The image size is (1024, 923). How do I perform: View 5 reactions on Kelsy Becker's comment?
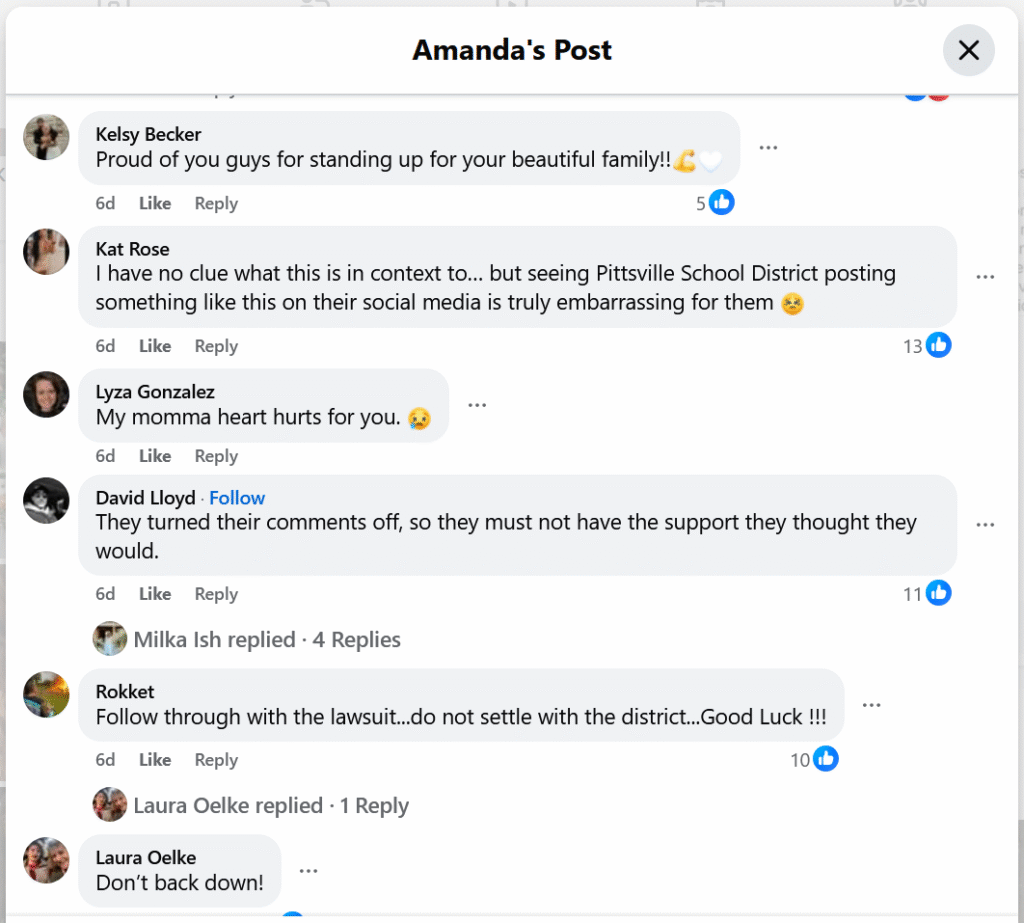[x=714, y=201]
